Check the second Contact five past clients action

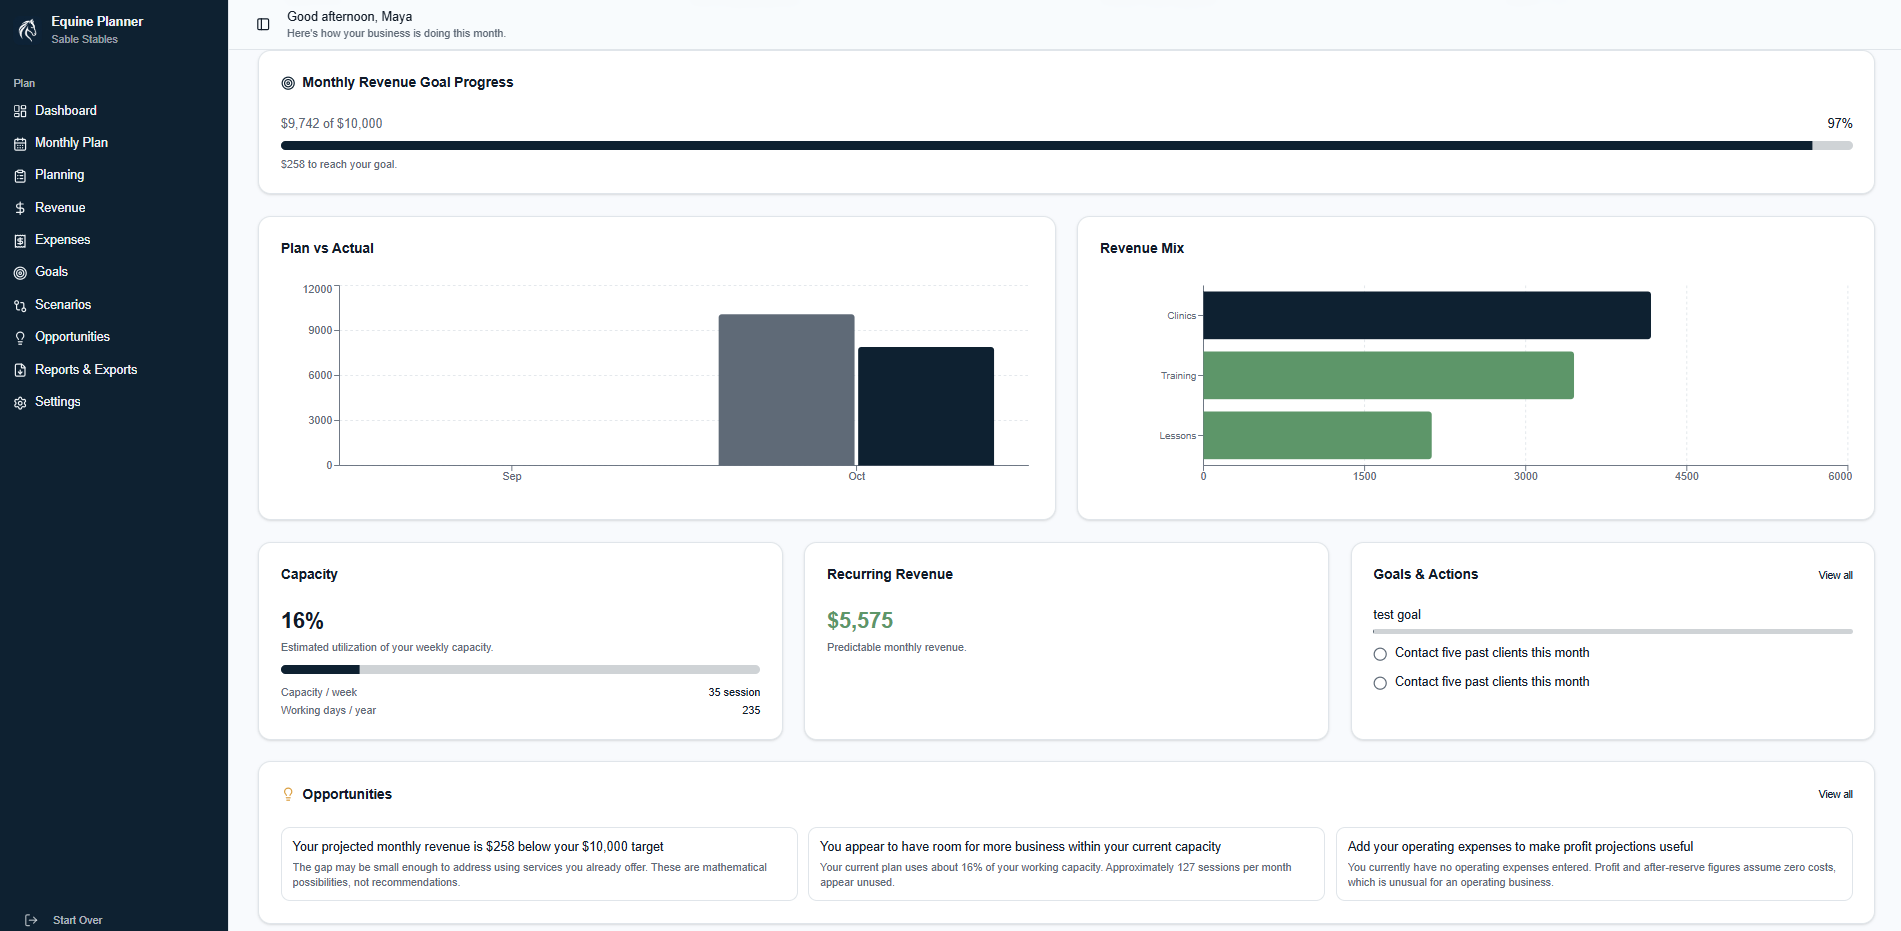1380,683
